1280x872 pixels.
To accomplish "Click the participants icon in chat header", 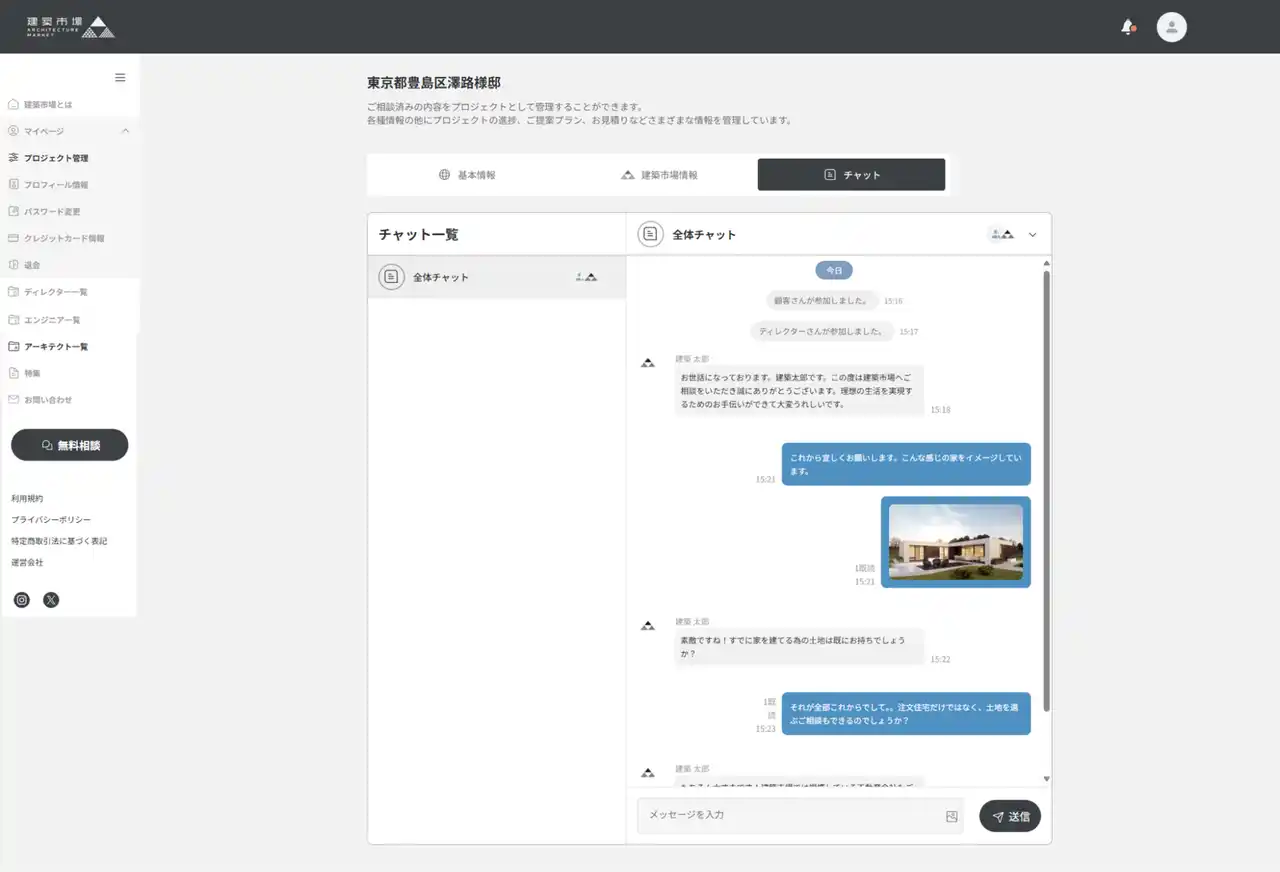I will click(1002, 234).
